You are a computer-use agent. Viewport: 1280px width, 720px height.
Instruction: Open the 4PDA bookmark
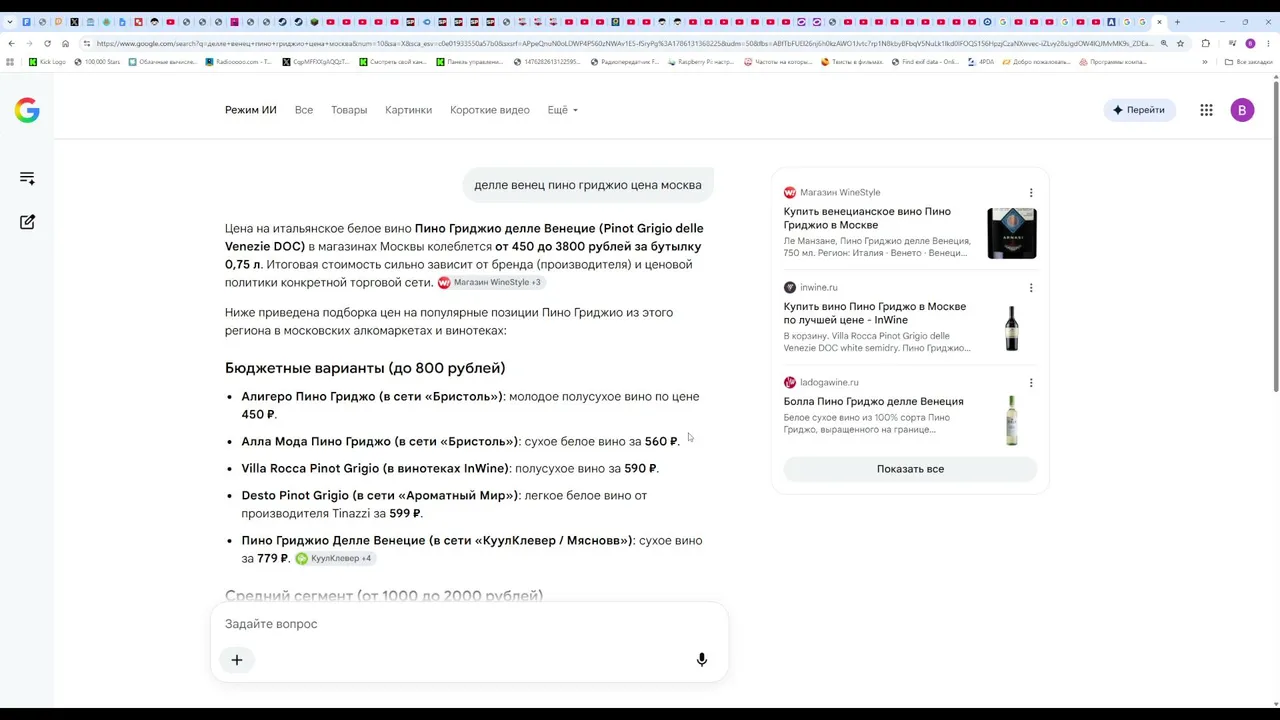[x=981, y=62]
